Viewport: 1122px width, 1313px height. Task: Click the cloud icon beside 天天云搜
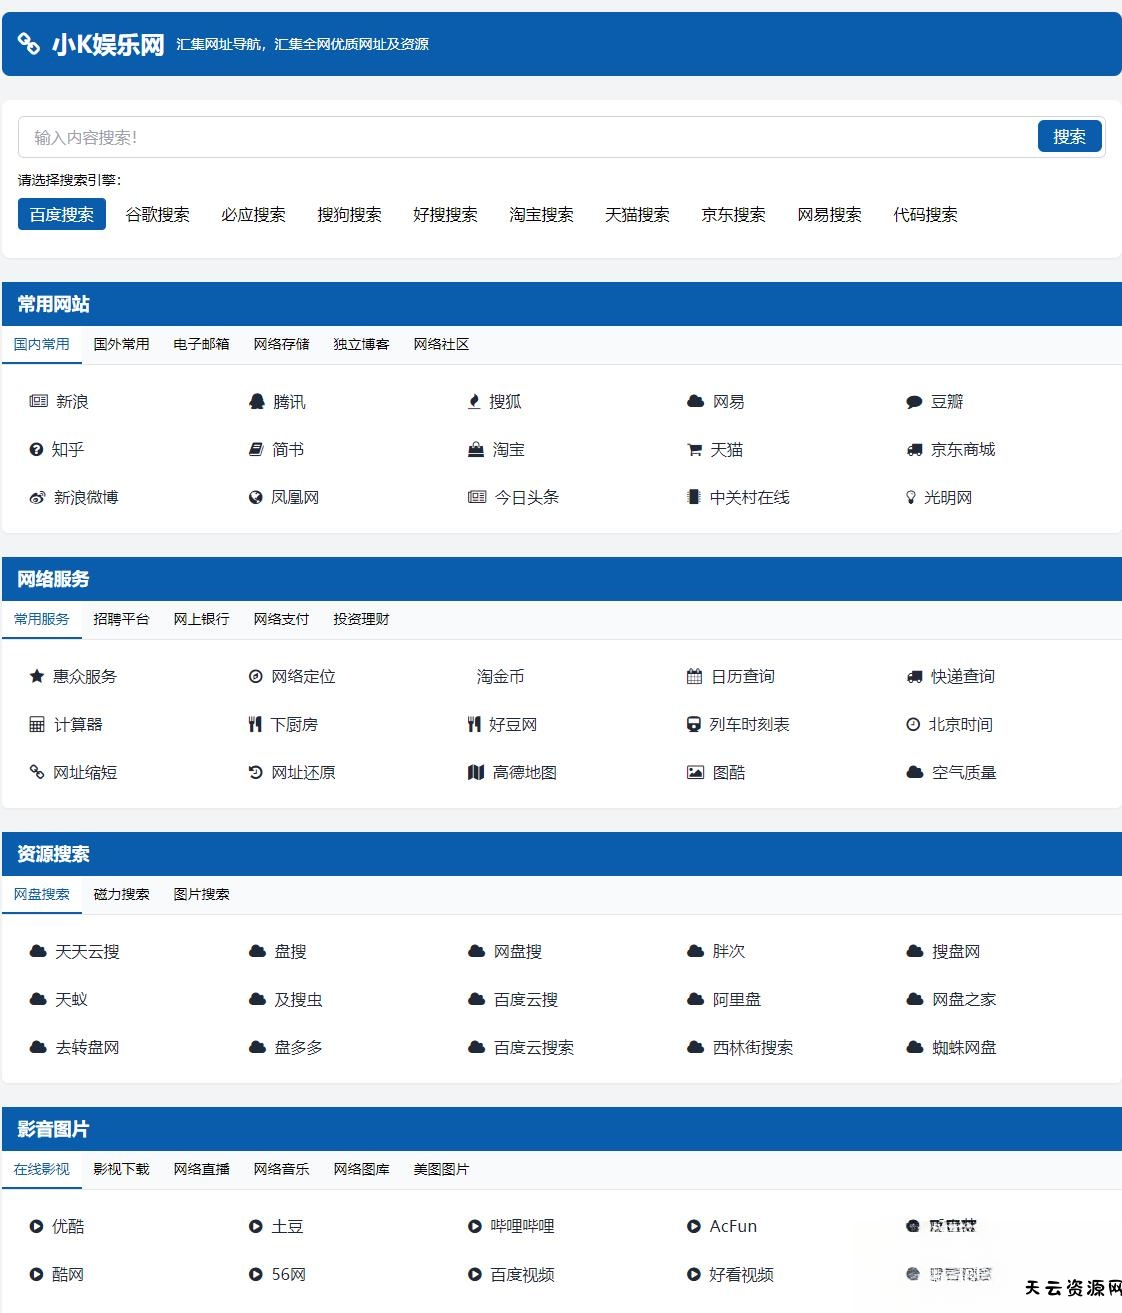(x=38, y=952)
